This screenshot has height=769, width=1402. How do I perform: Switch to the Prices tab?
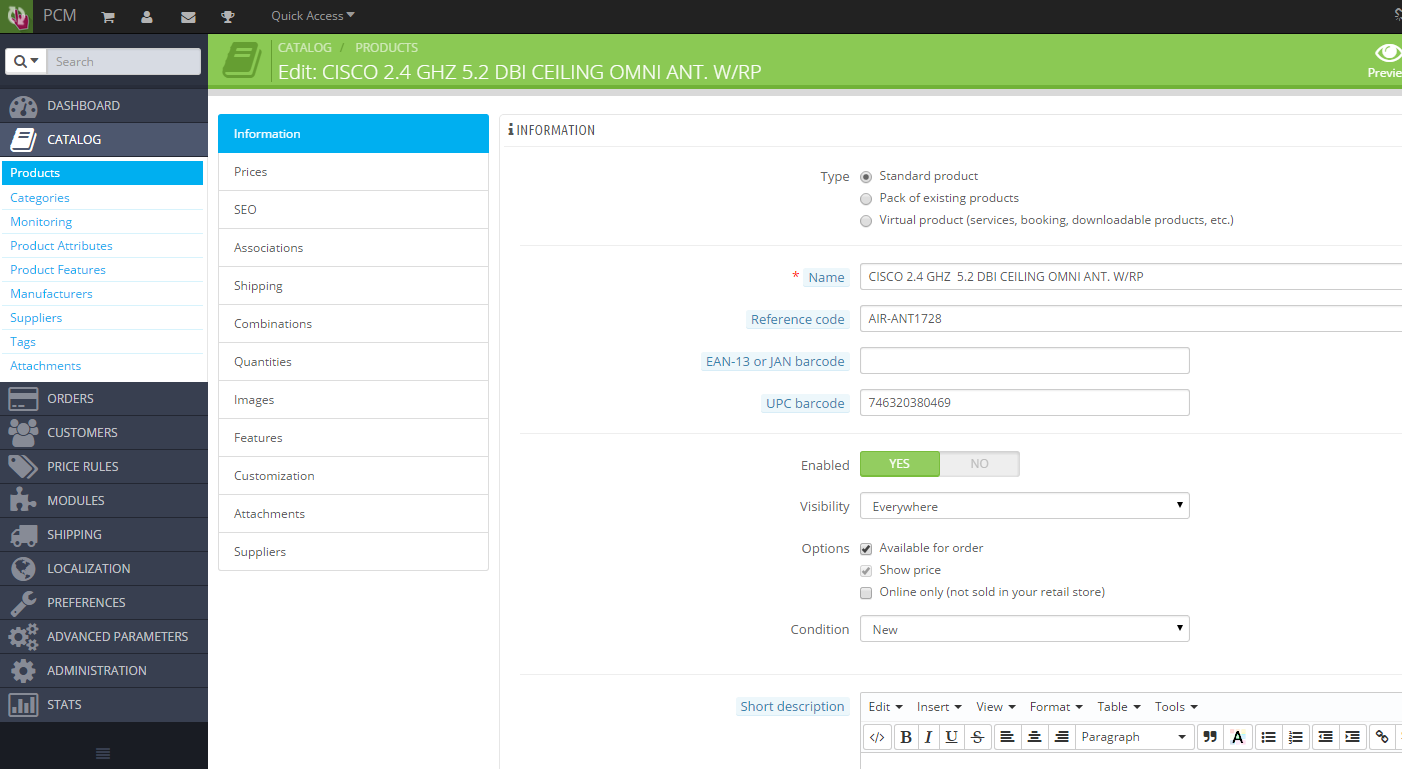tap(353, 172)
